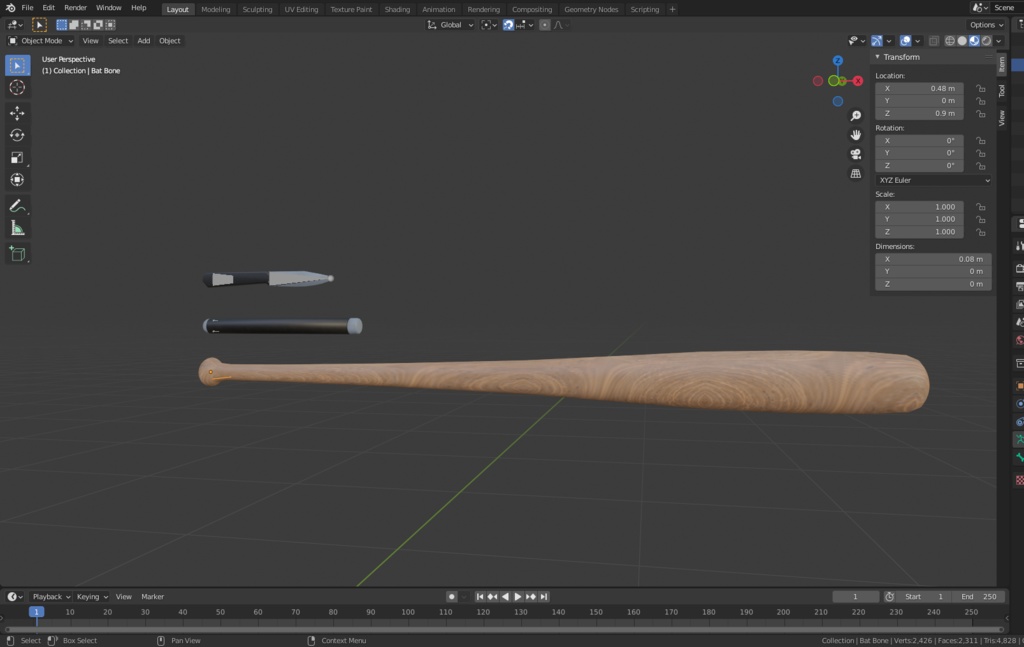Click the zoom view magnifier icon
This screenshot has width=1024, height=647.
point(856,116)
